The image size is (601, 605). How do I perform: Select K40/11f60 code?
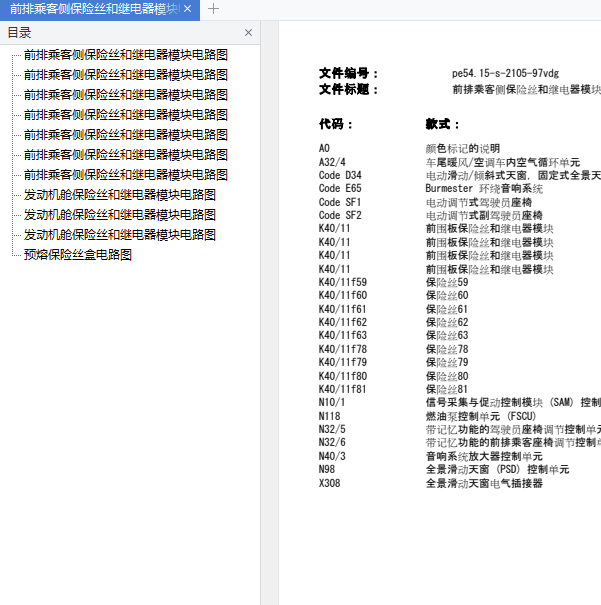[x=343, y=295]
